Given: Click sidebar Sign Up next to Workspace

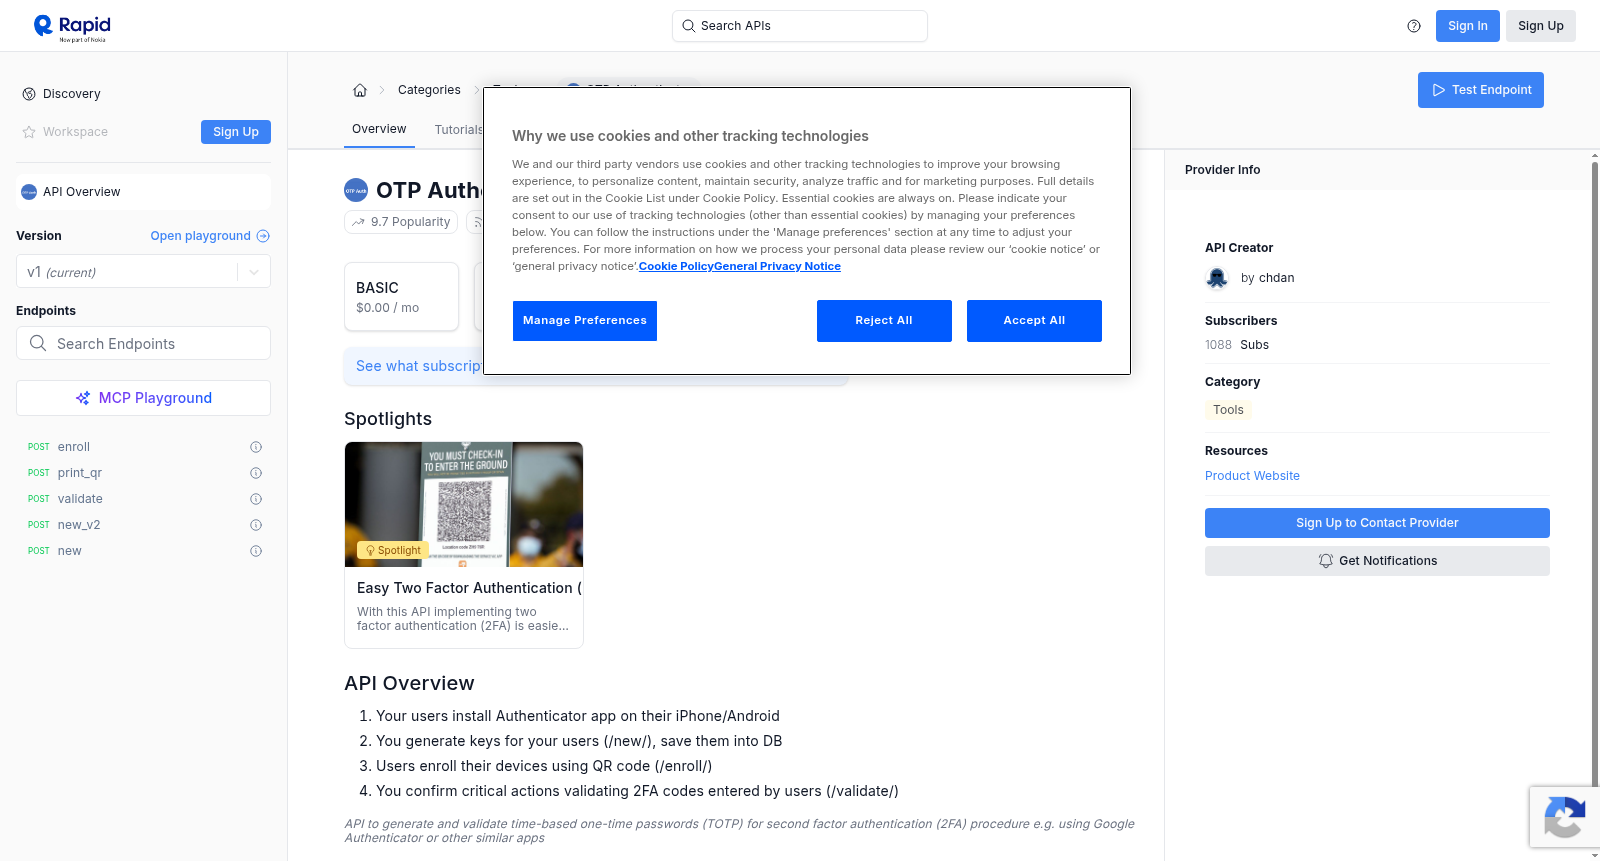Looking at the screenshot, I should point(236,132).
